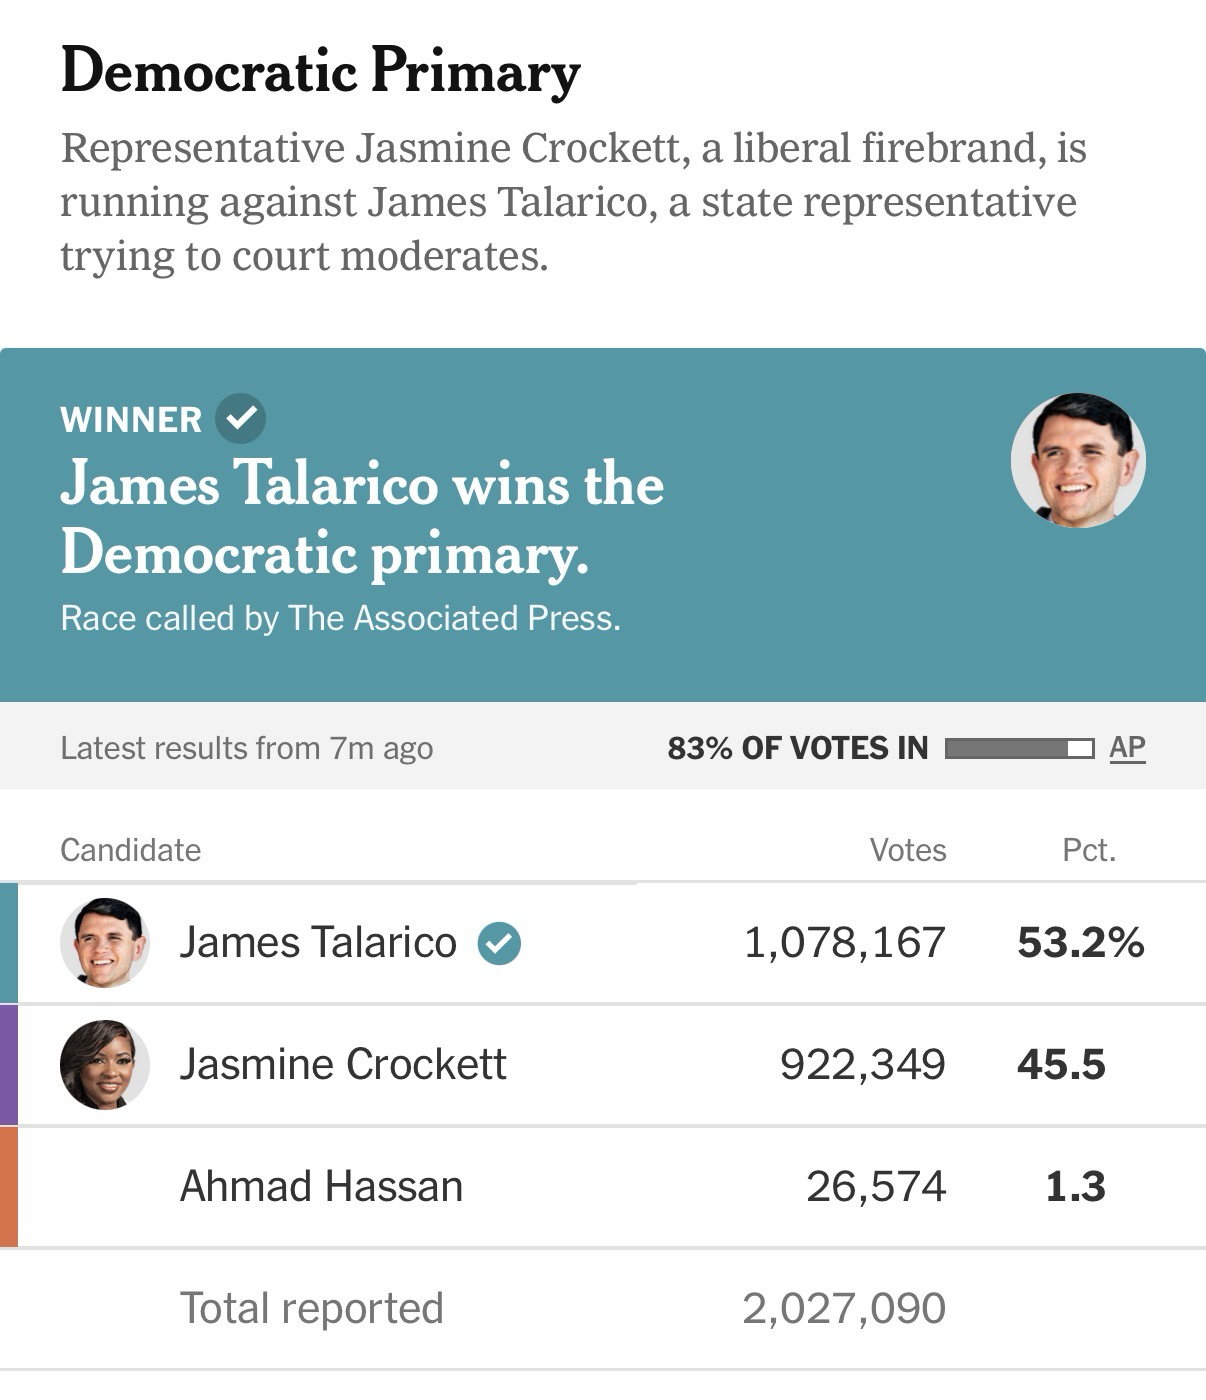Screen dimensions: 1206x1400
Task: Select the James Talarico candidate name
Action: click(318, 942)
